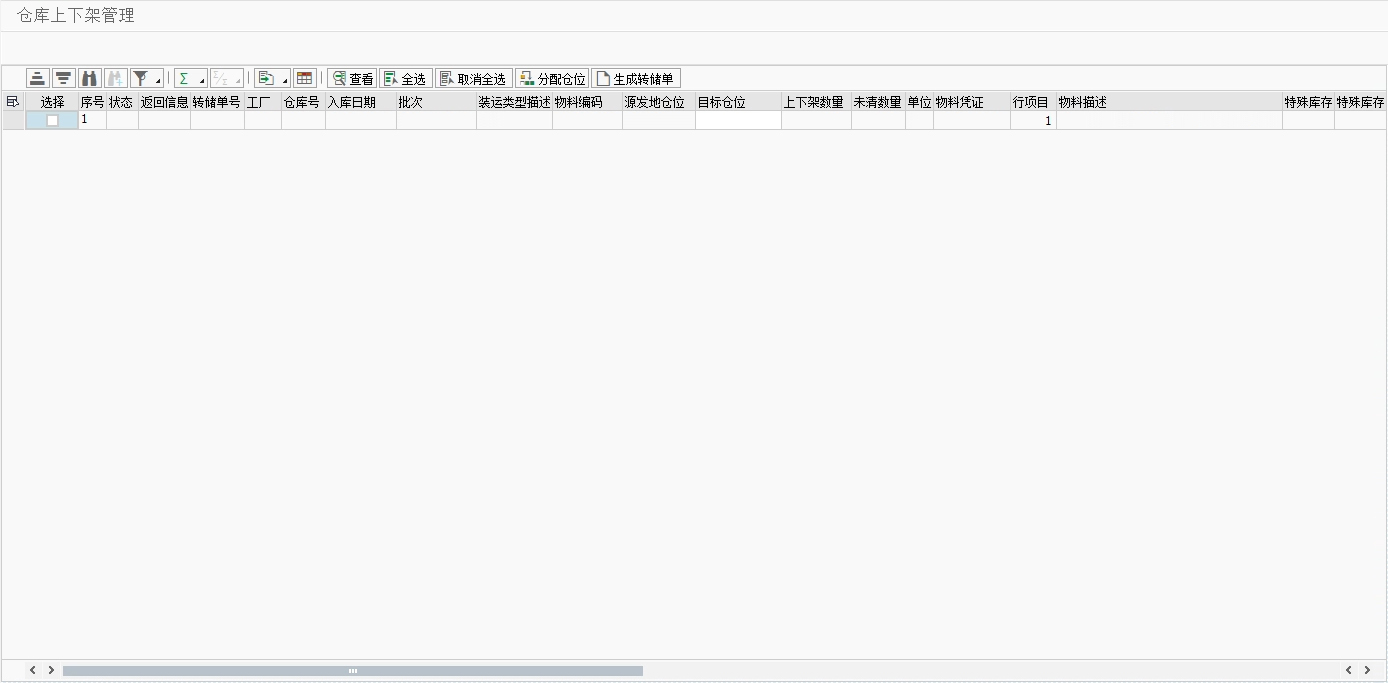This screenshot has width=1388, height=683.
Task: Click the sort descending icon
Action: pyautogui.click(x=64, y=79)
